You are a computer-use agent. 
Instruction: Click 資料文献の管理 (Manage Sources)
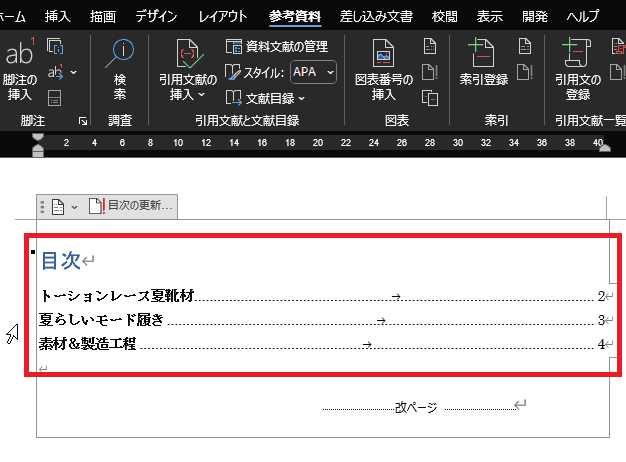[277, 46]
